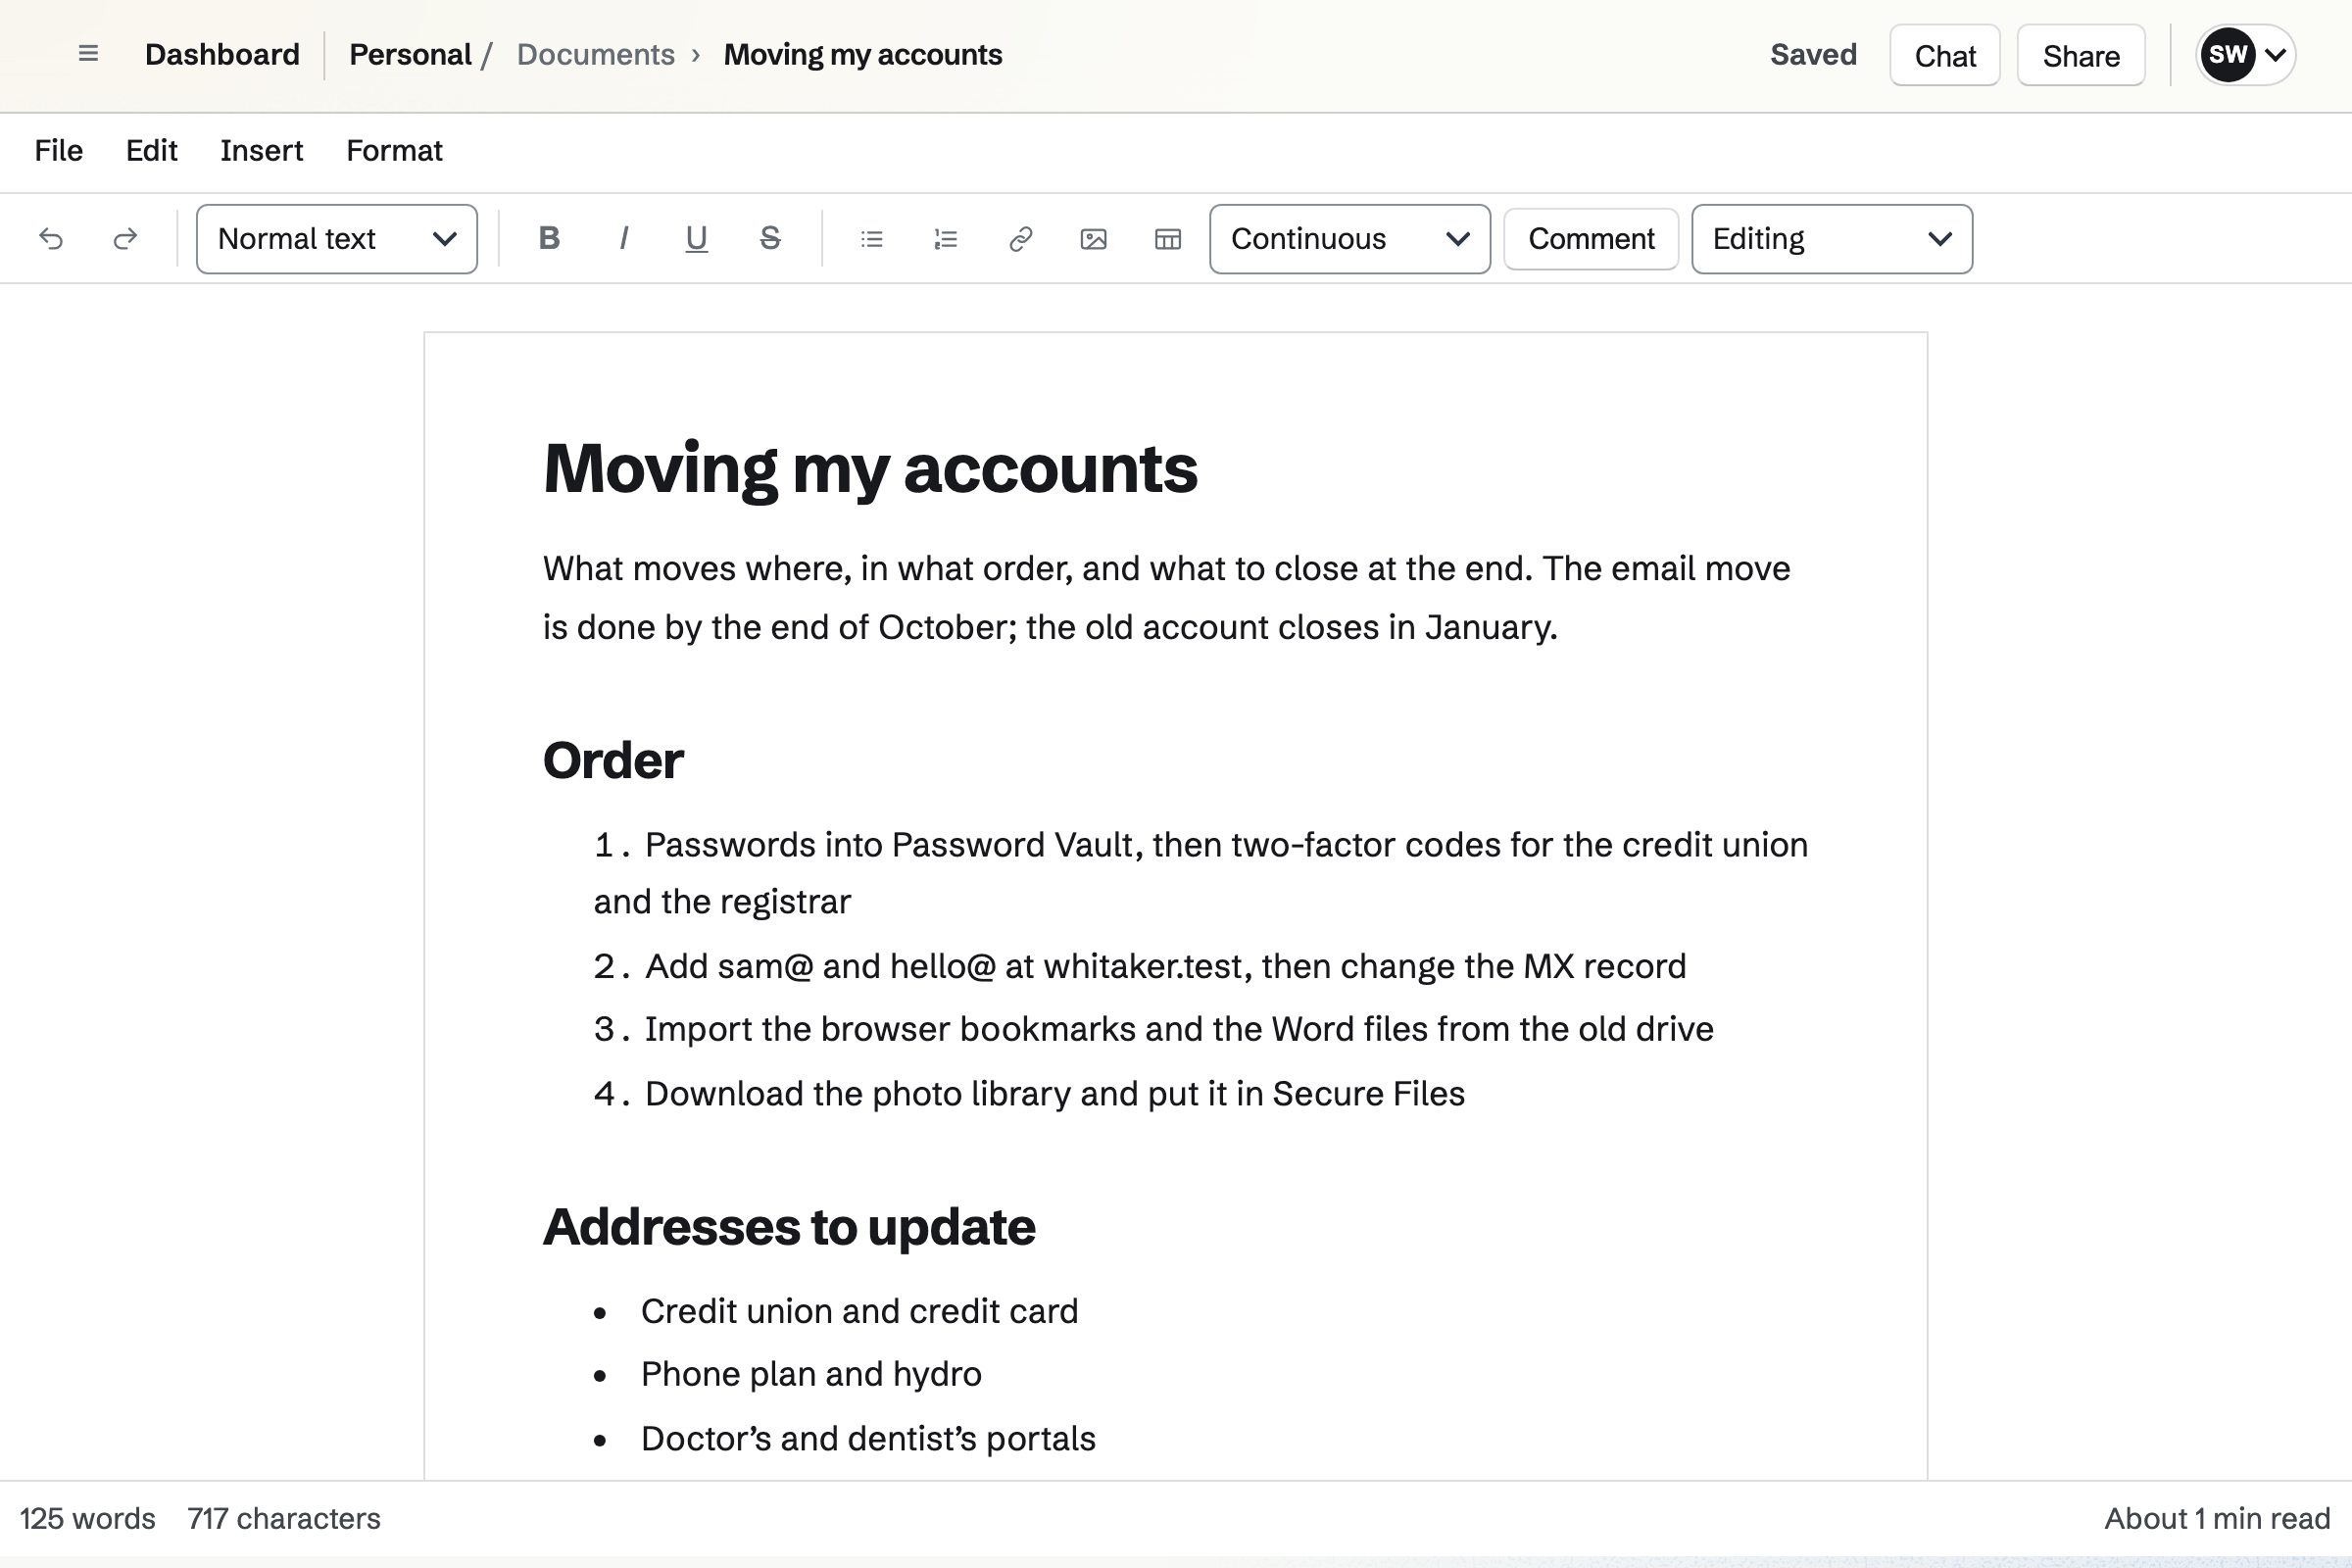Open the hamburger sidebar menu
Screen dimensions: 2352x1568
pyautogui.click(x=88, y=54)
